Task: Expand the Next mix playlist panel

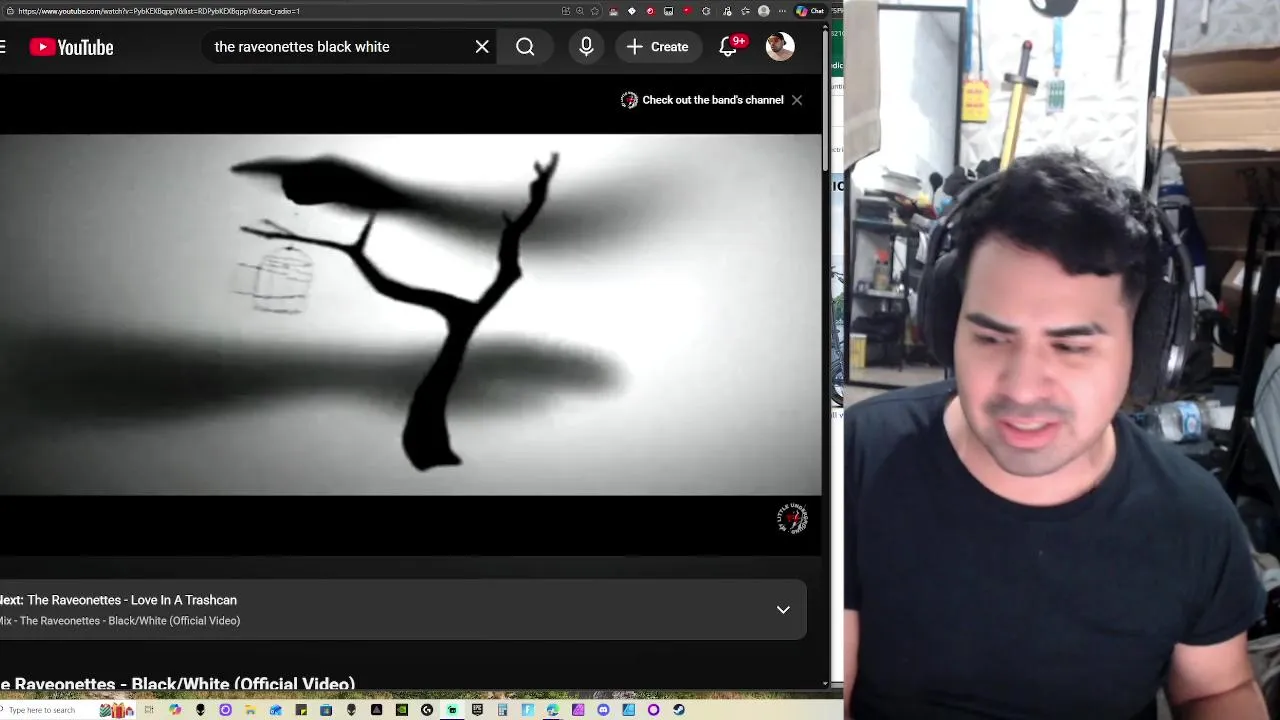Action: (x=783, y=610)
